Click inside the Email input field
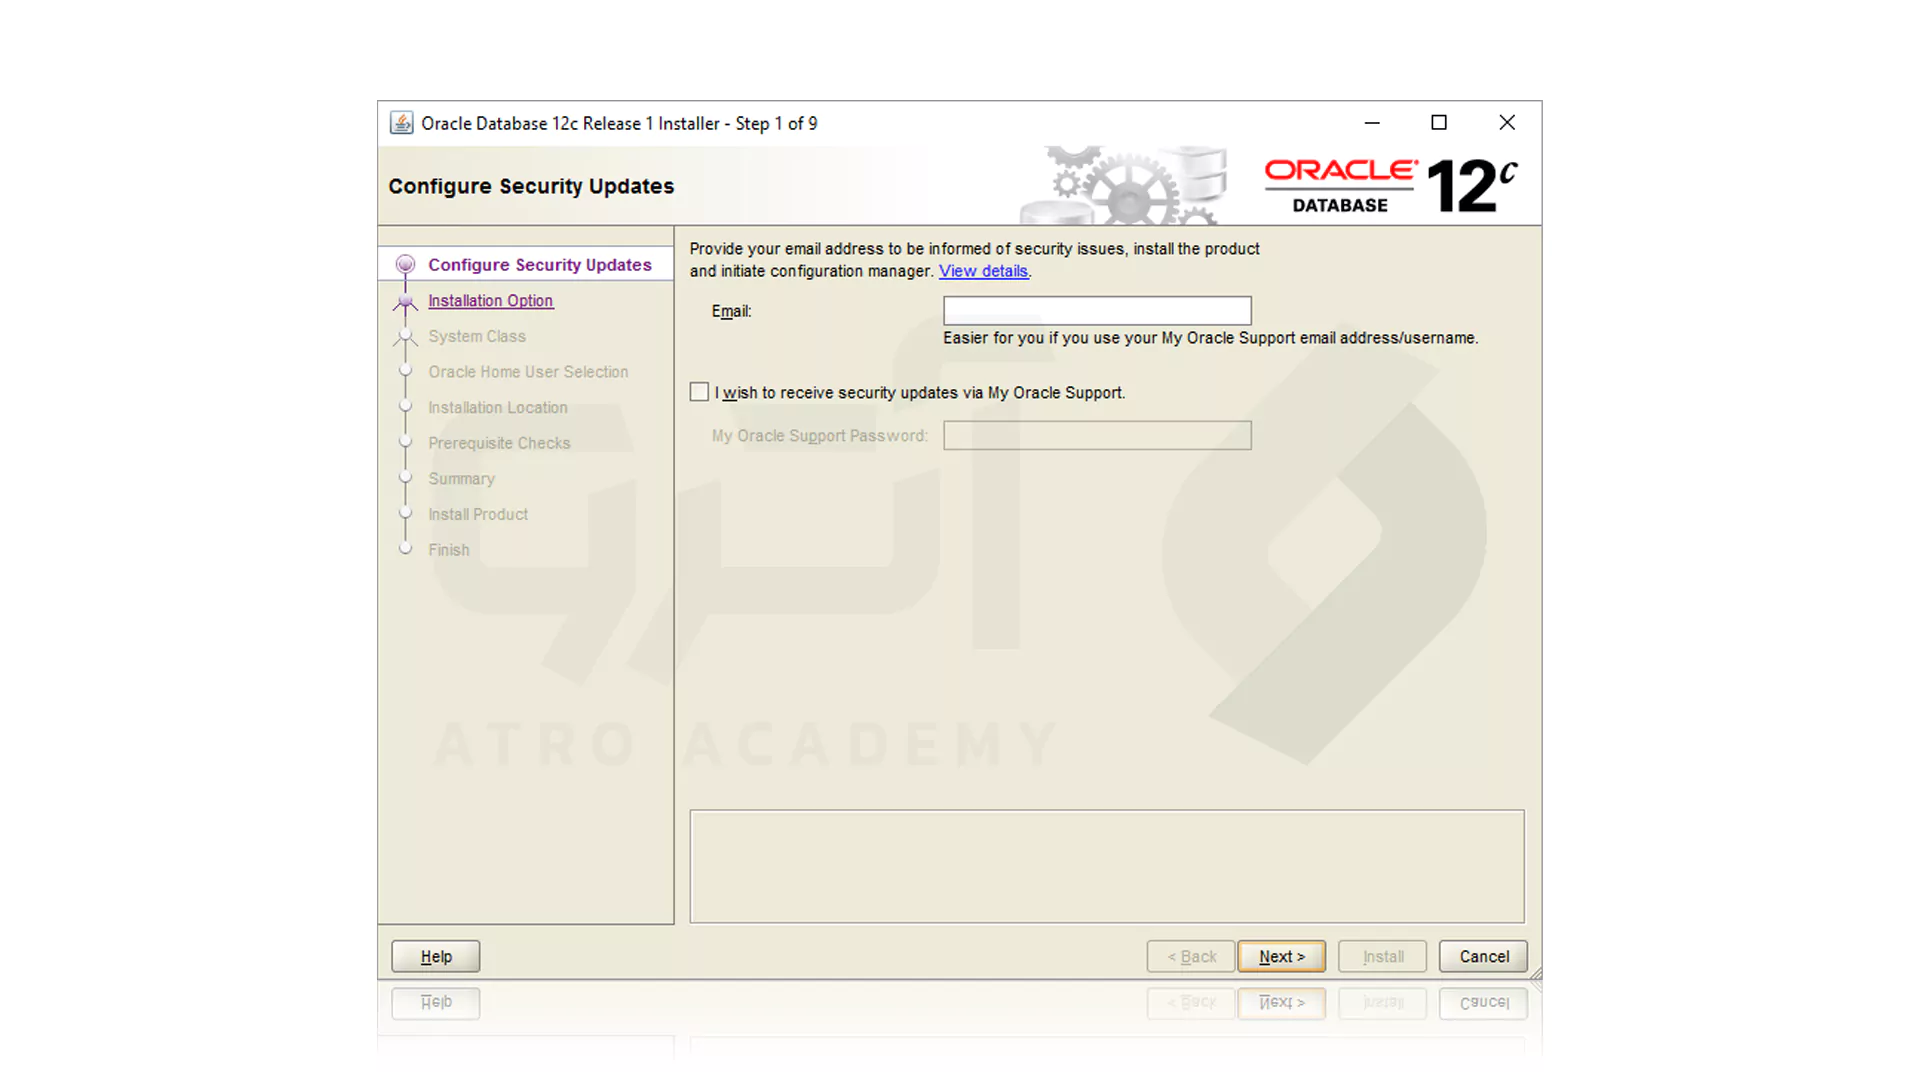The image size is (1920, 1080). 1097,310
